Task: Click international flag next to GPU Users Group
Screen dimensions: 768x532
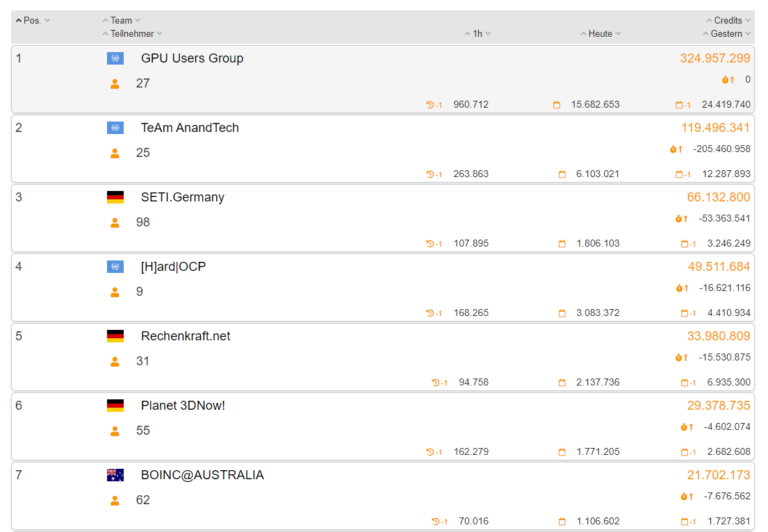Action: click(115, 59)
